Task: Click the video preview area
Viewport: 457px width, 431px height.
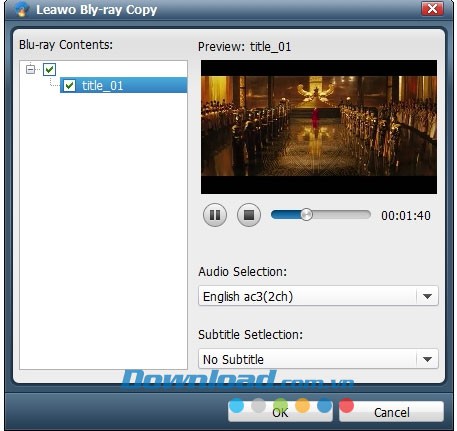Action: point(319,127)
